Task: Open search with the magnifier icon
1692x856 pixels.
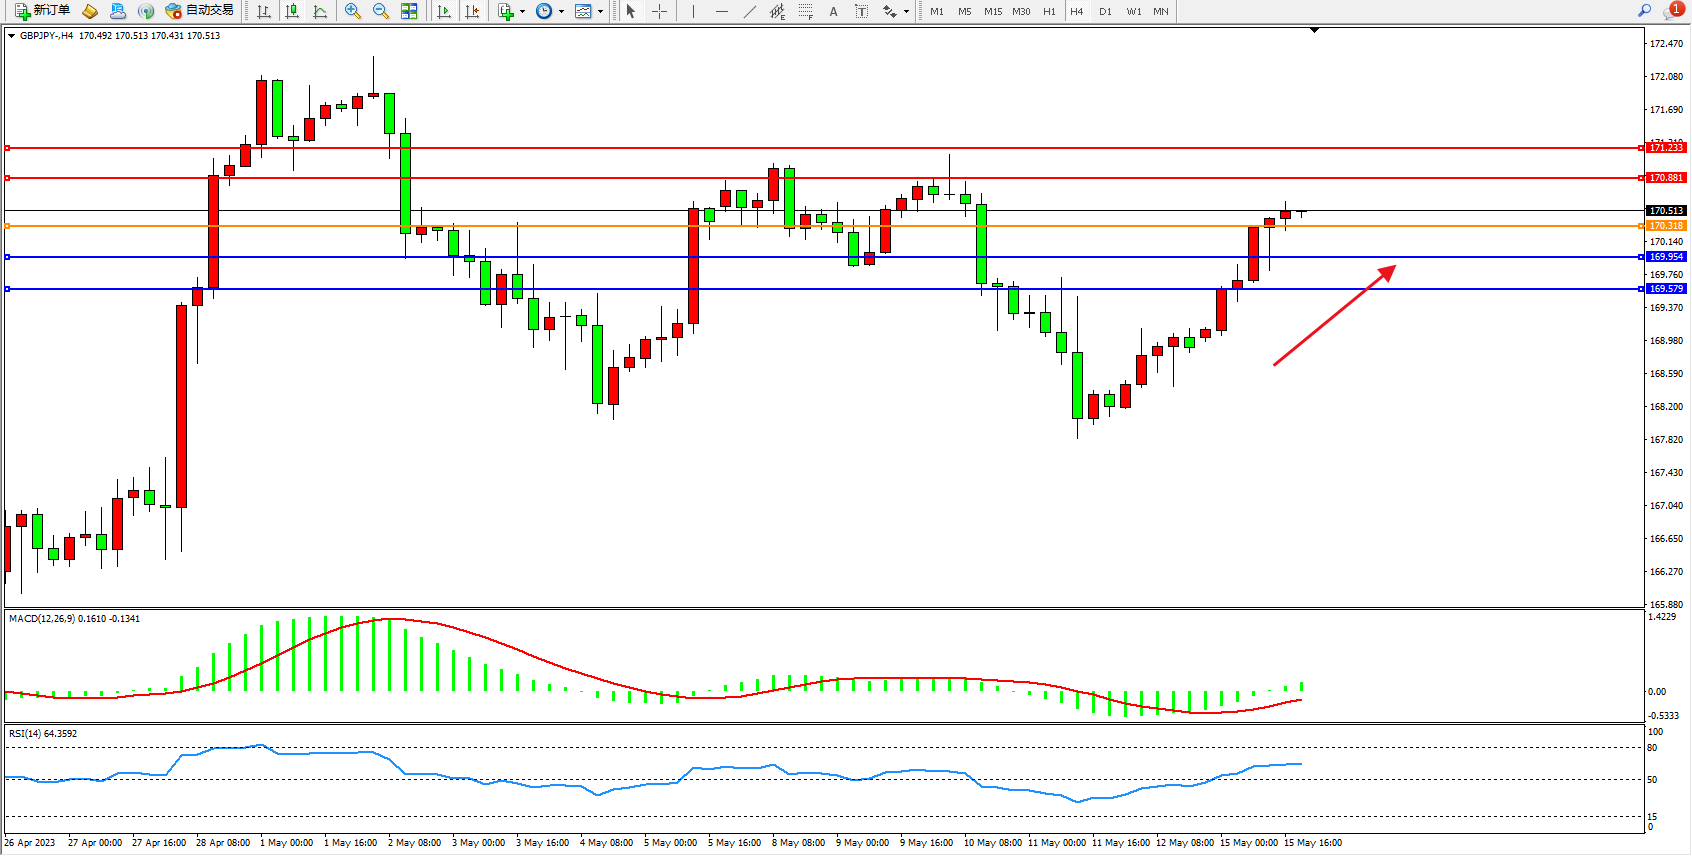Action: pos(1644,11)
